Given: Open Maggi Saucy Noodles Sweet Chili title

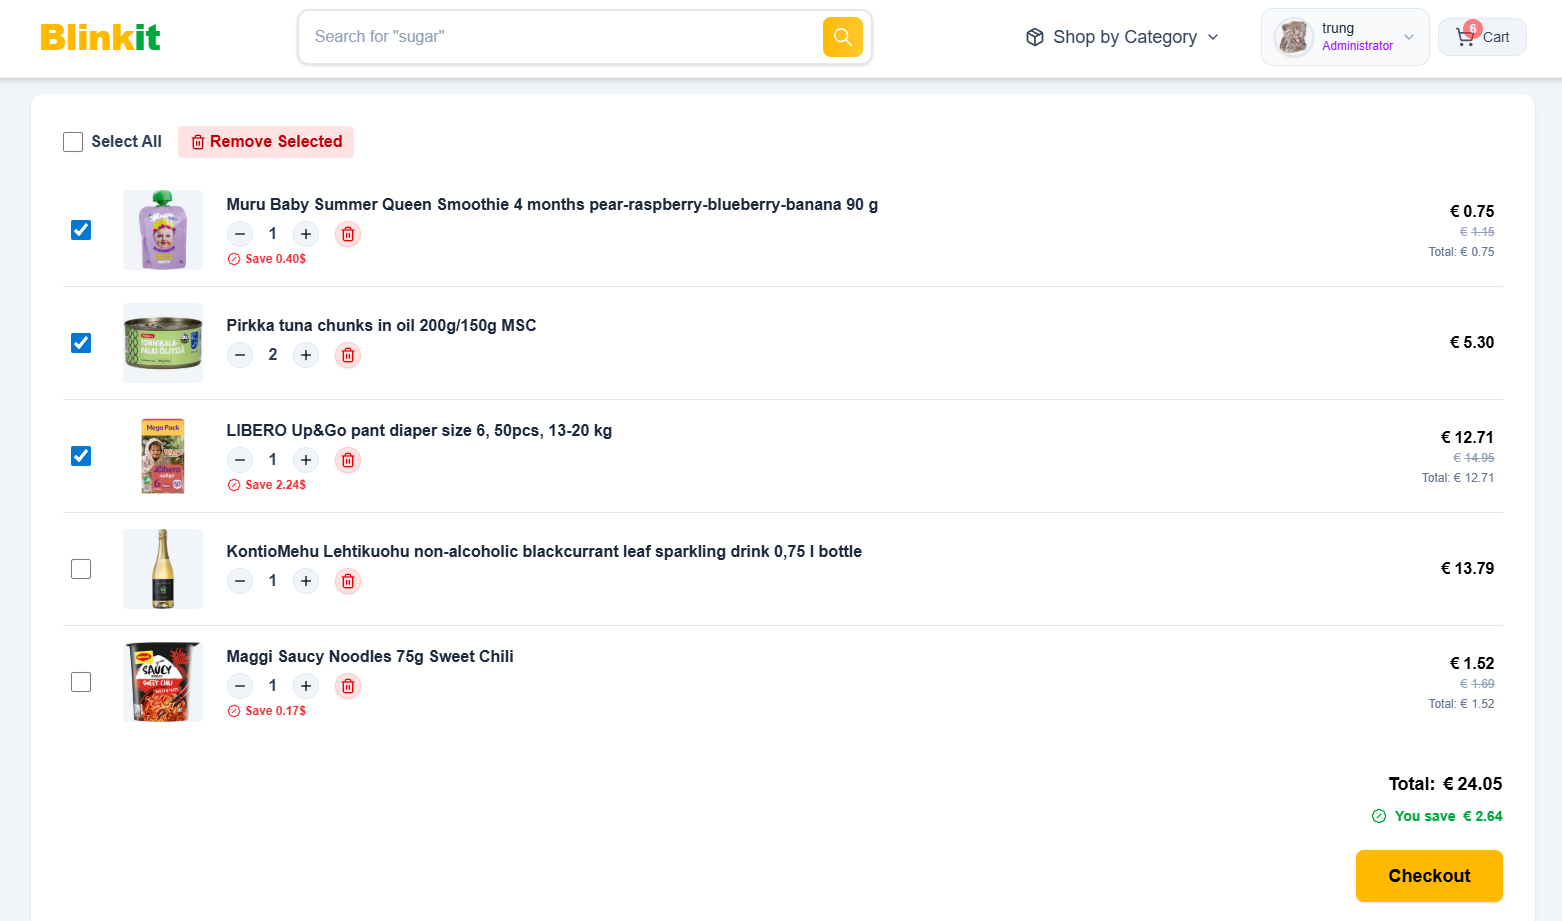Looking at the screenshot, I should point(370,656).
